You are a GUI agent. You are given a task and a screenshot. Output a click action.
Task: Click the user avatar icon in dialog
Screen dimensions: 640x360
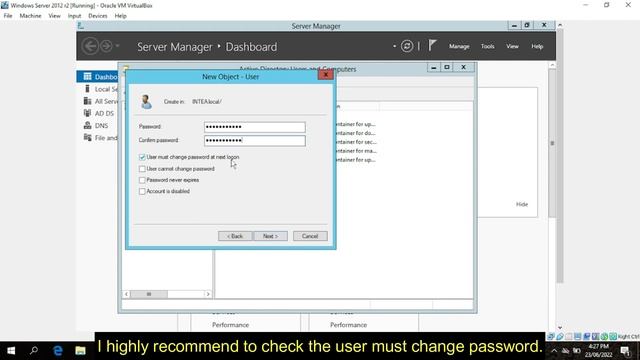[x=146, y=102]
